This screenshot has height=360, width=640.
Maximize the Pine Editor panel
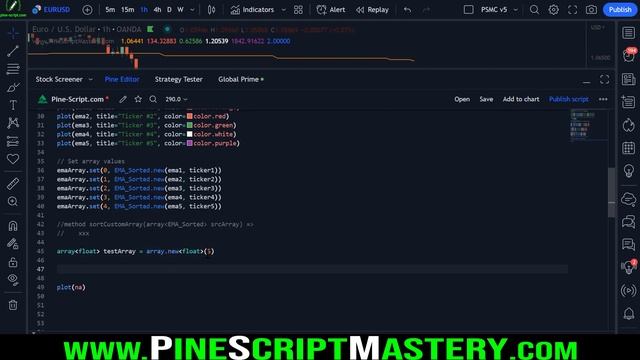click(604, 80)
